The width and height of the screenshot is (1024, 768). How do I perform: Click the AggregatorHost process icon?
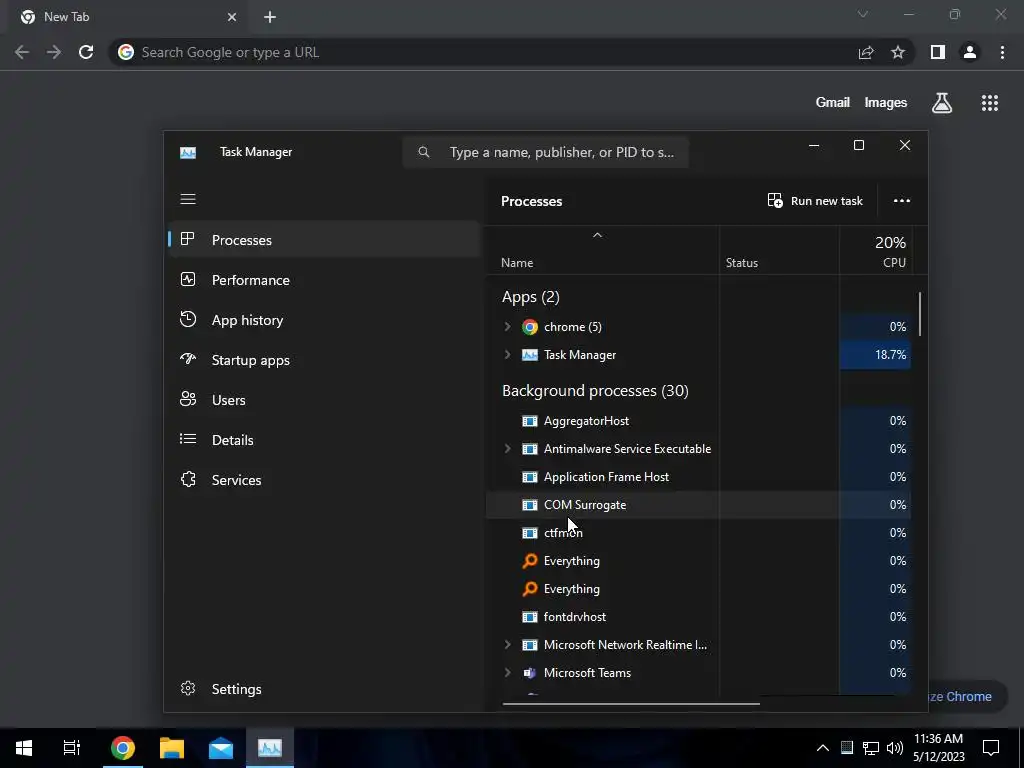coord(530,421)
